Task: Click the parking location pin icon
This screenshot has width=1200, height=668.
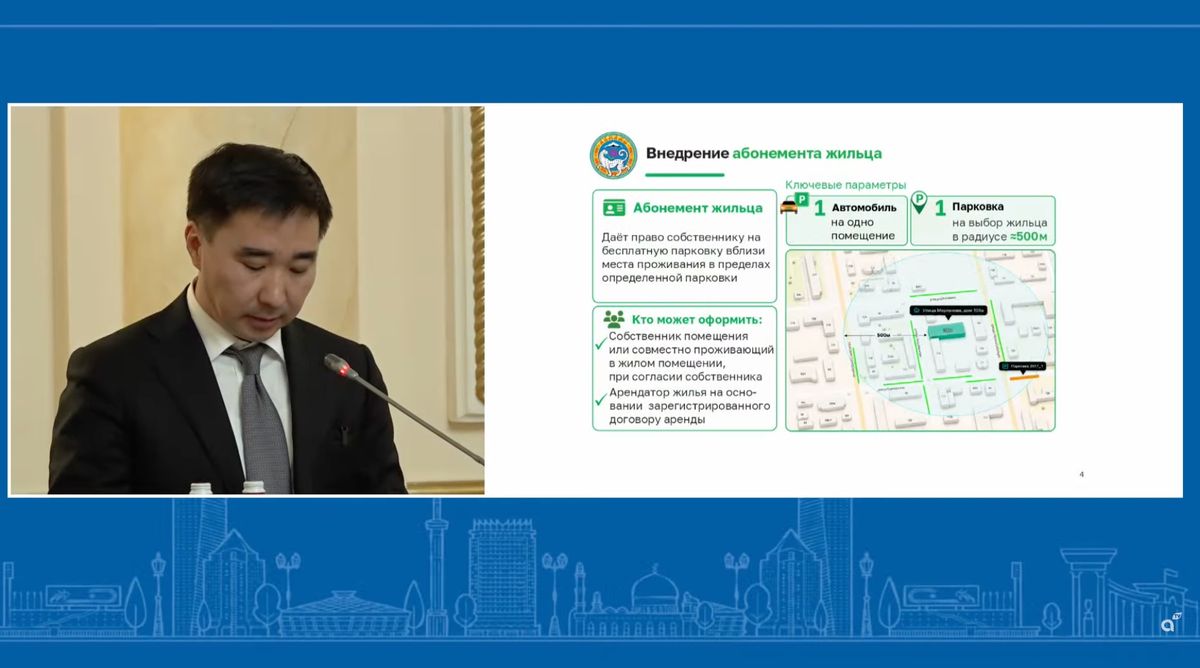Action: (x=918, y=204)
